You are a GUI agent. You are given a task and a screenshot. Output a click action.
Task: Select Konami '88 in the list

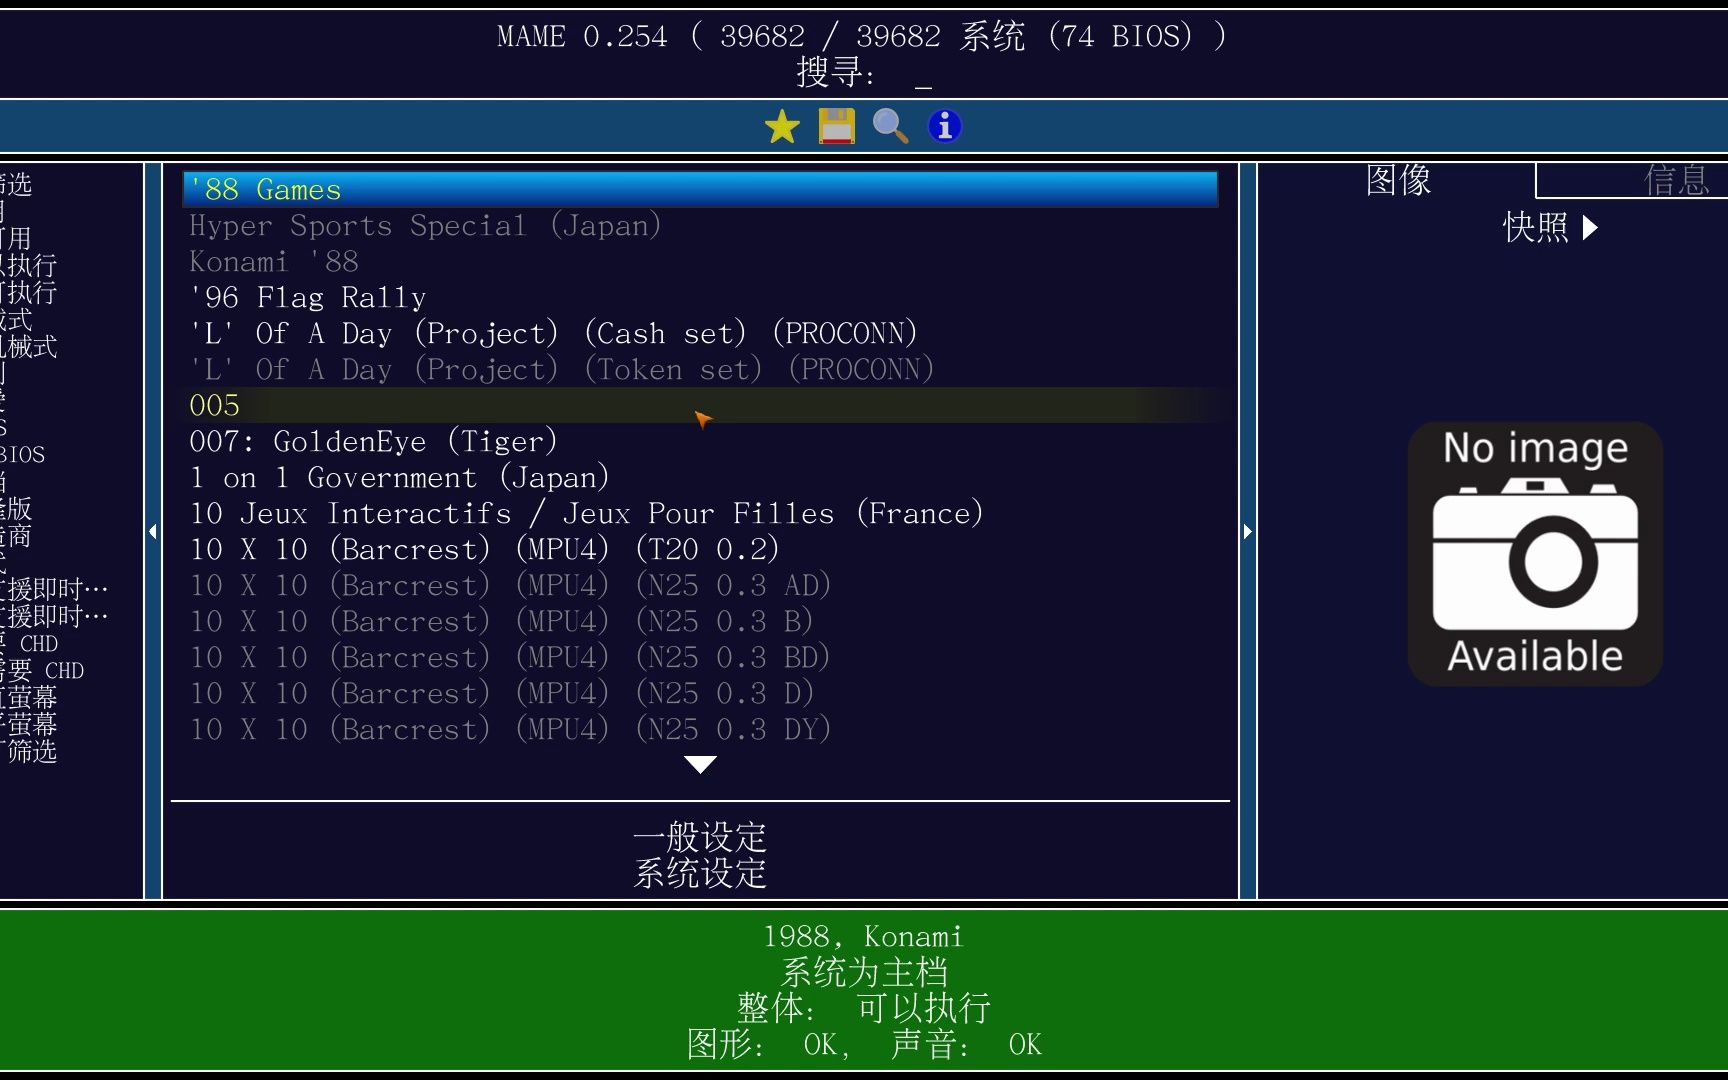click(x=700, y=261)
